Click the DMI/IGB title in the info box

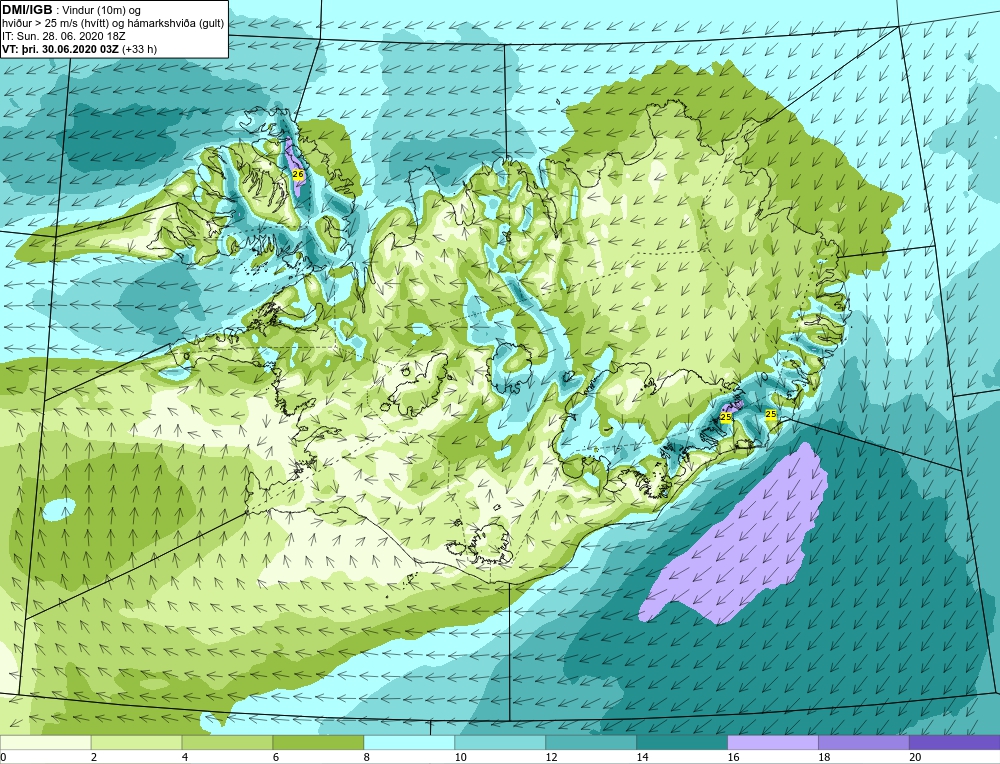click(x=27, y=10)
